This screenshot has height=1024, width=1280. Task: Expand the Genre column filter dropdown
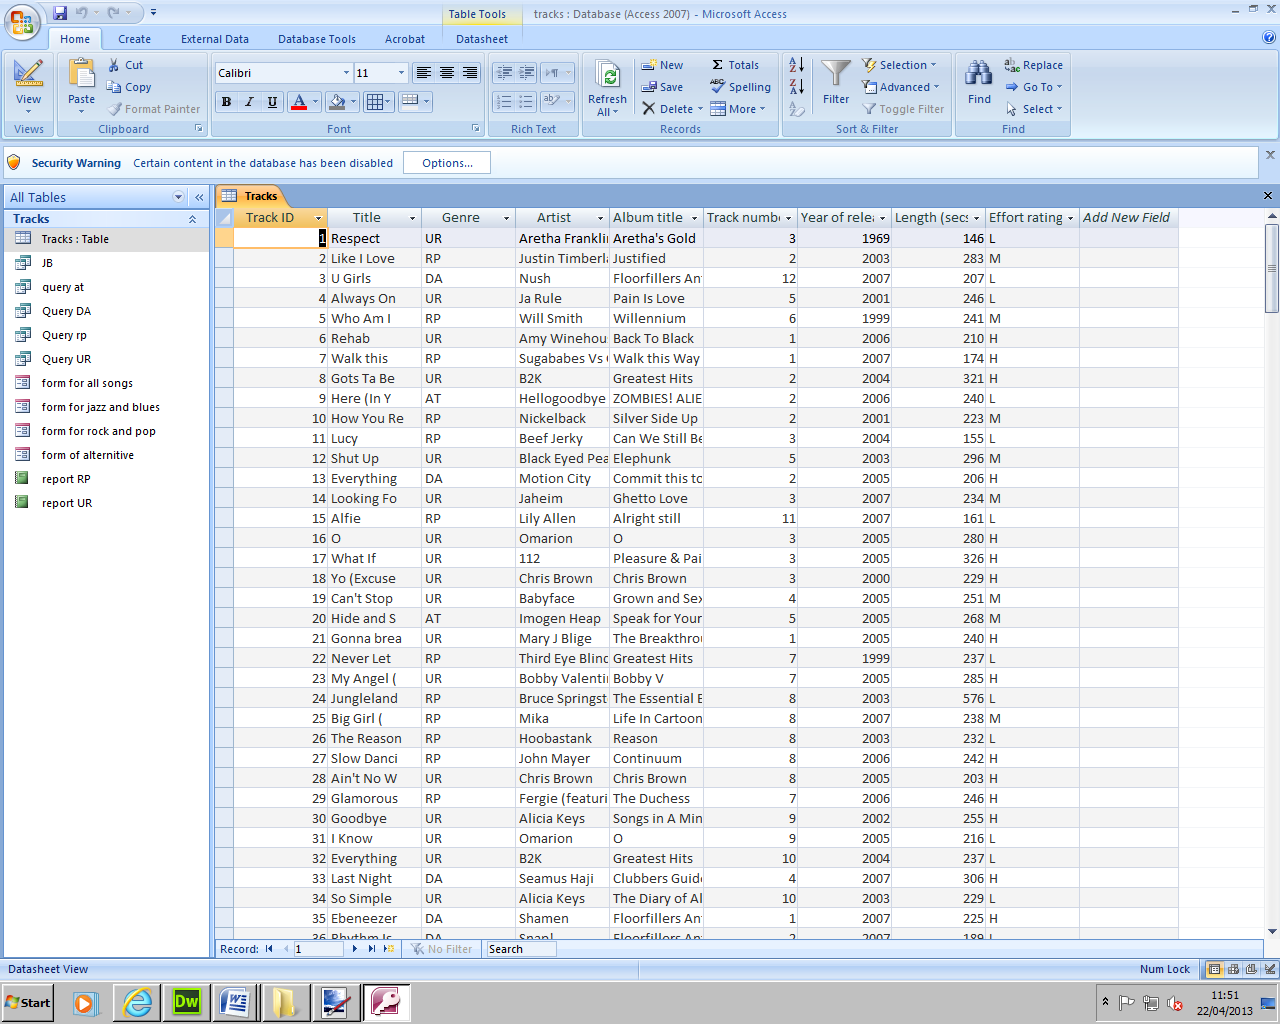click(506, 218)
